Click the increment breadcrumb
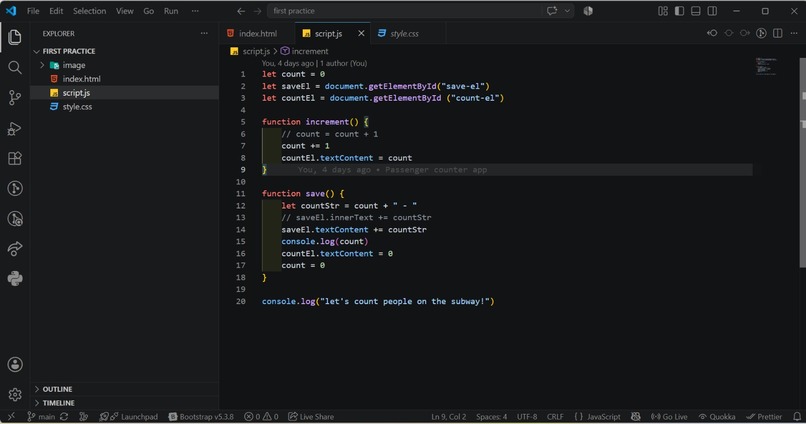 tap(304, 51)
